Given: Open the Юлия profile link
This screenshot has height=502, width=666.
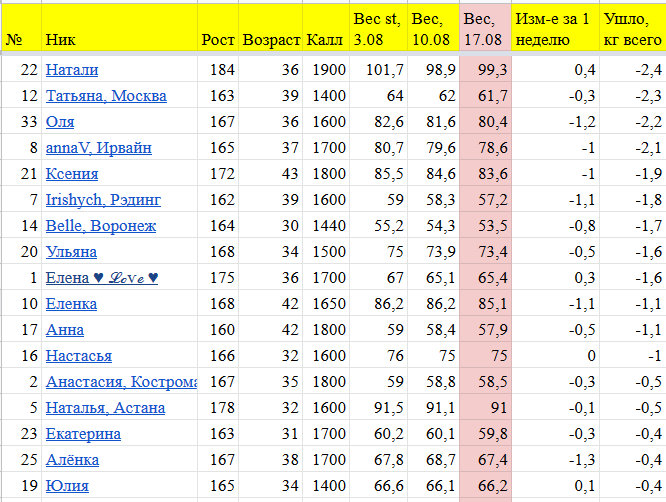Looking at the screenshot, I should point(67,486).
